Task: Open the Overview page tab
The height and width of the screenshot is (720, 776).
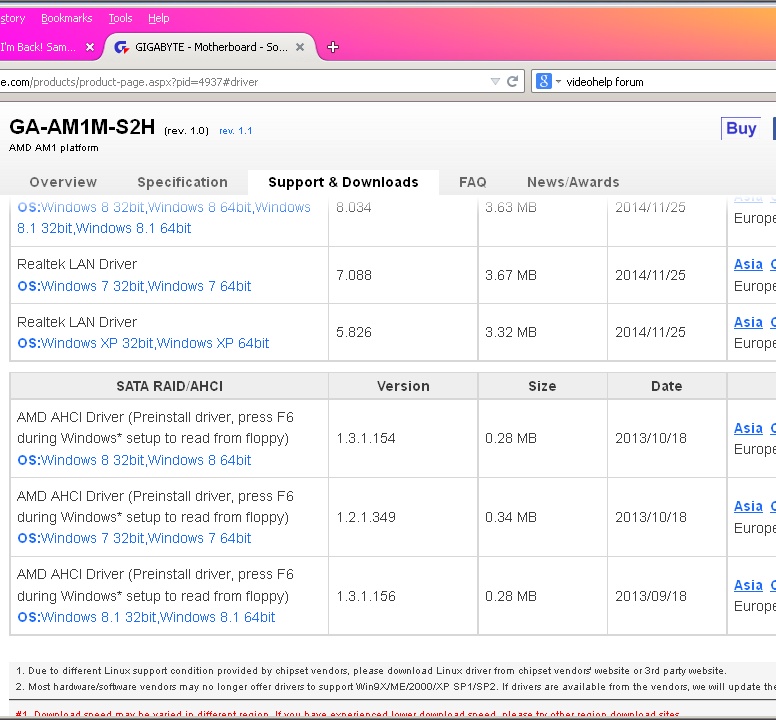Action: 63,182
